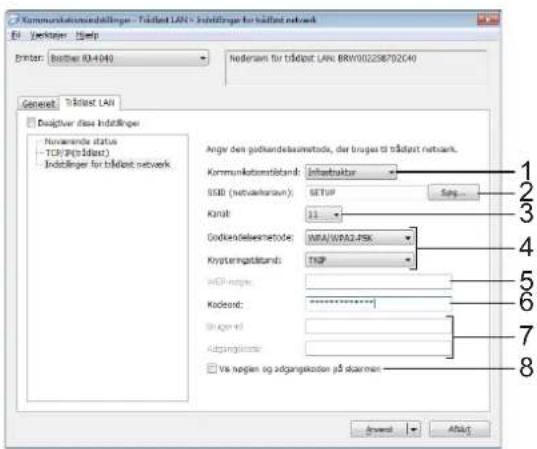This screenshot has width=537, height=449.
Task: Enable Vis nøglen og adgangskoden på skærmen
Action: [212, 369]
